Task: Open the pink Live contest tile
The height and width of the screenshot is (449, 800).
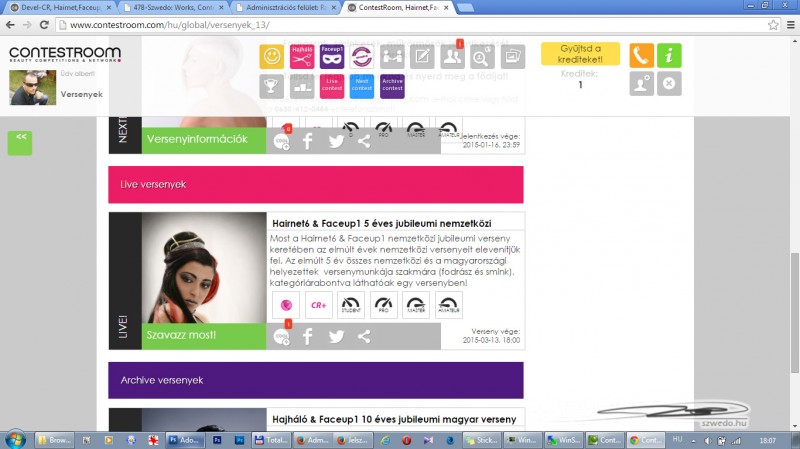Action: (332, 86)
